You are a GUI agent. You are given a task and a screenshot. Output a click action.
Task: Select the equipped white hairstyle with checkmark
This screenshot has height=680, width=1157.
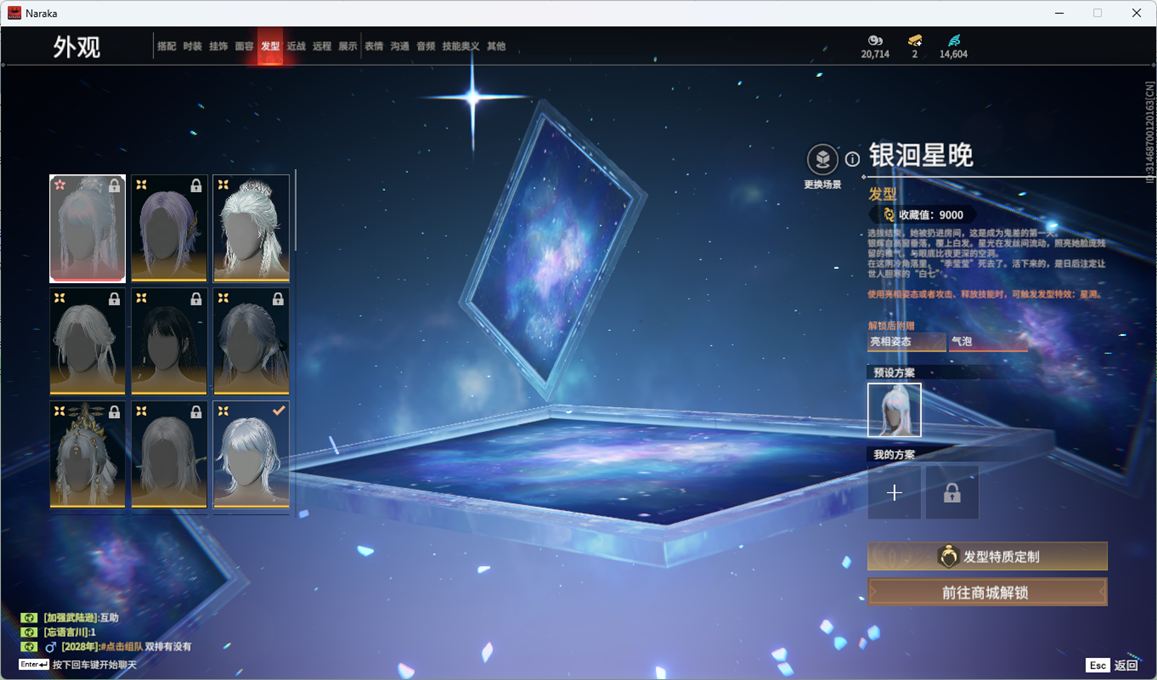tap(251, 454)
